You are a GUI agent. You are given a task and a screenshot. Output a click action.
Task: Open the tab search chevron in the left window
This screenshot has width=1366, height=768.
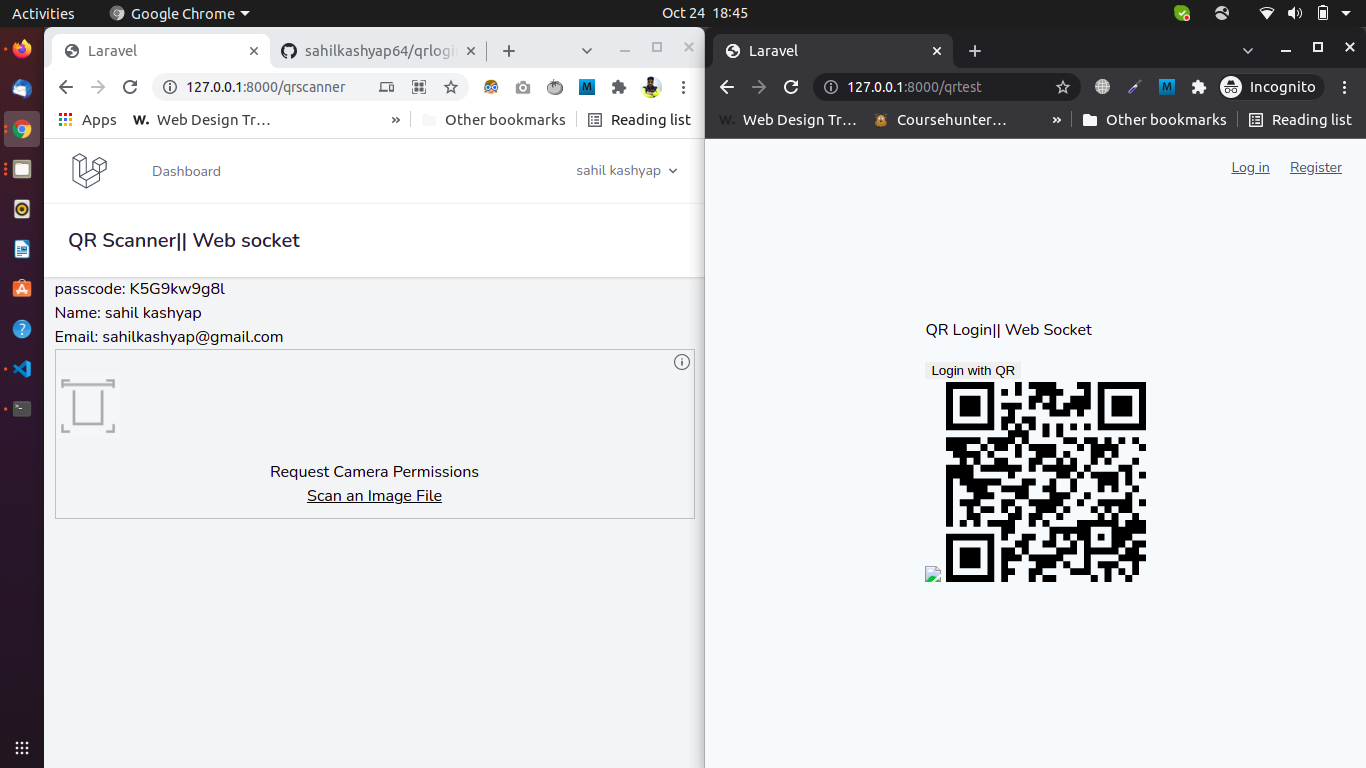[587, 51]
